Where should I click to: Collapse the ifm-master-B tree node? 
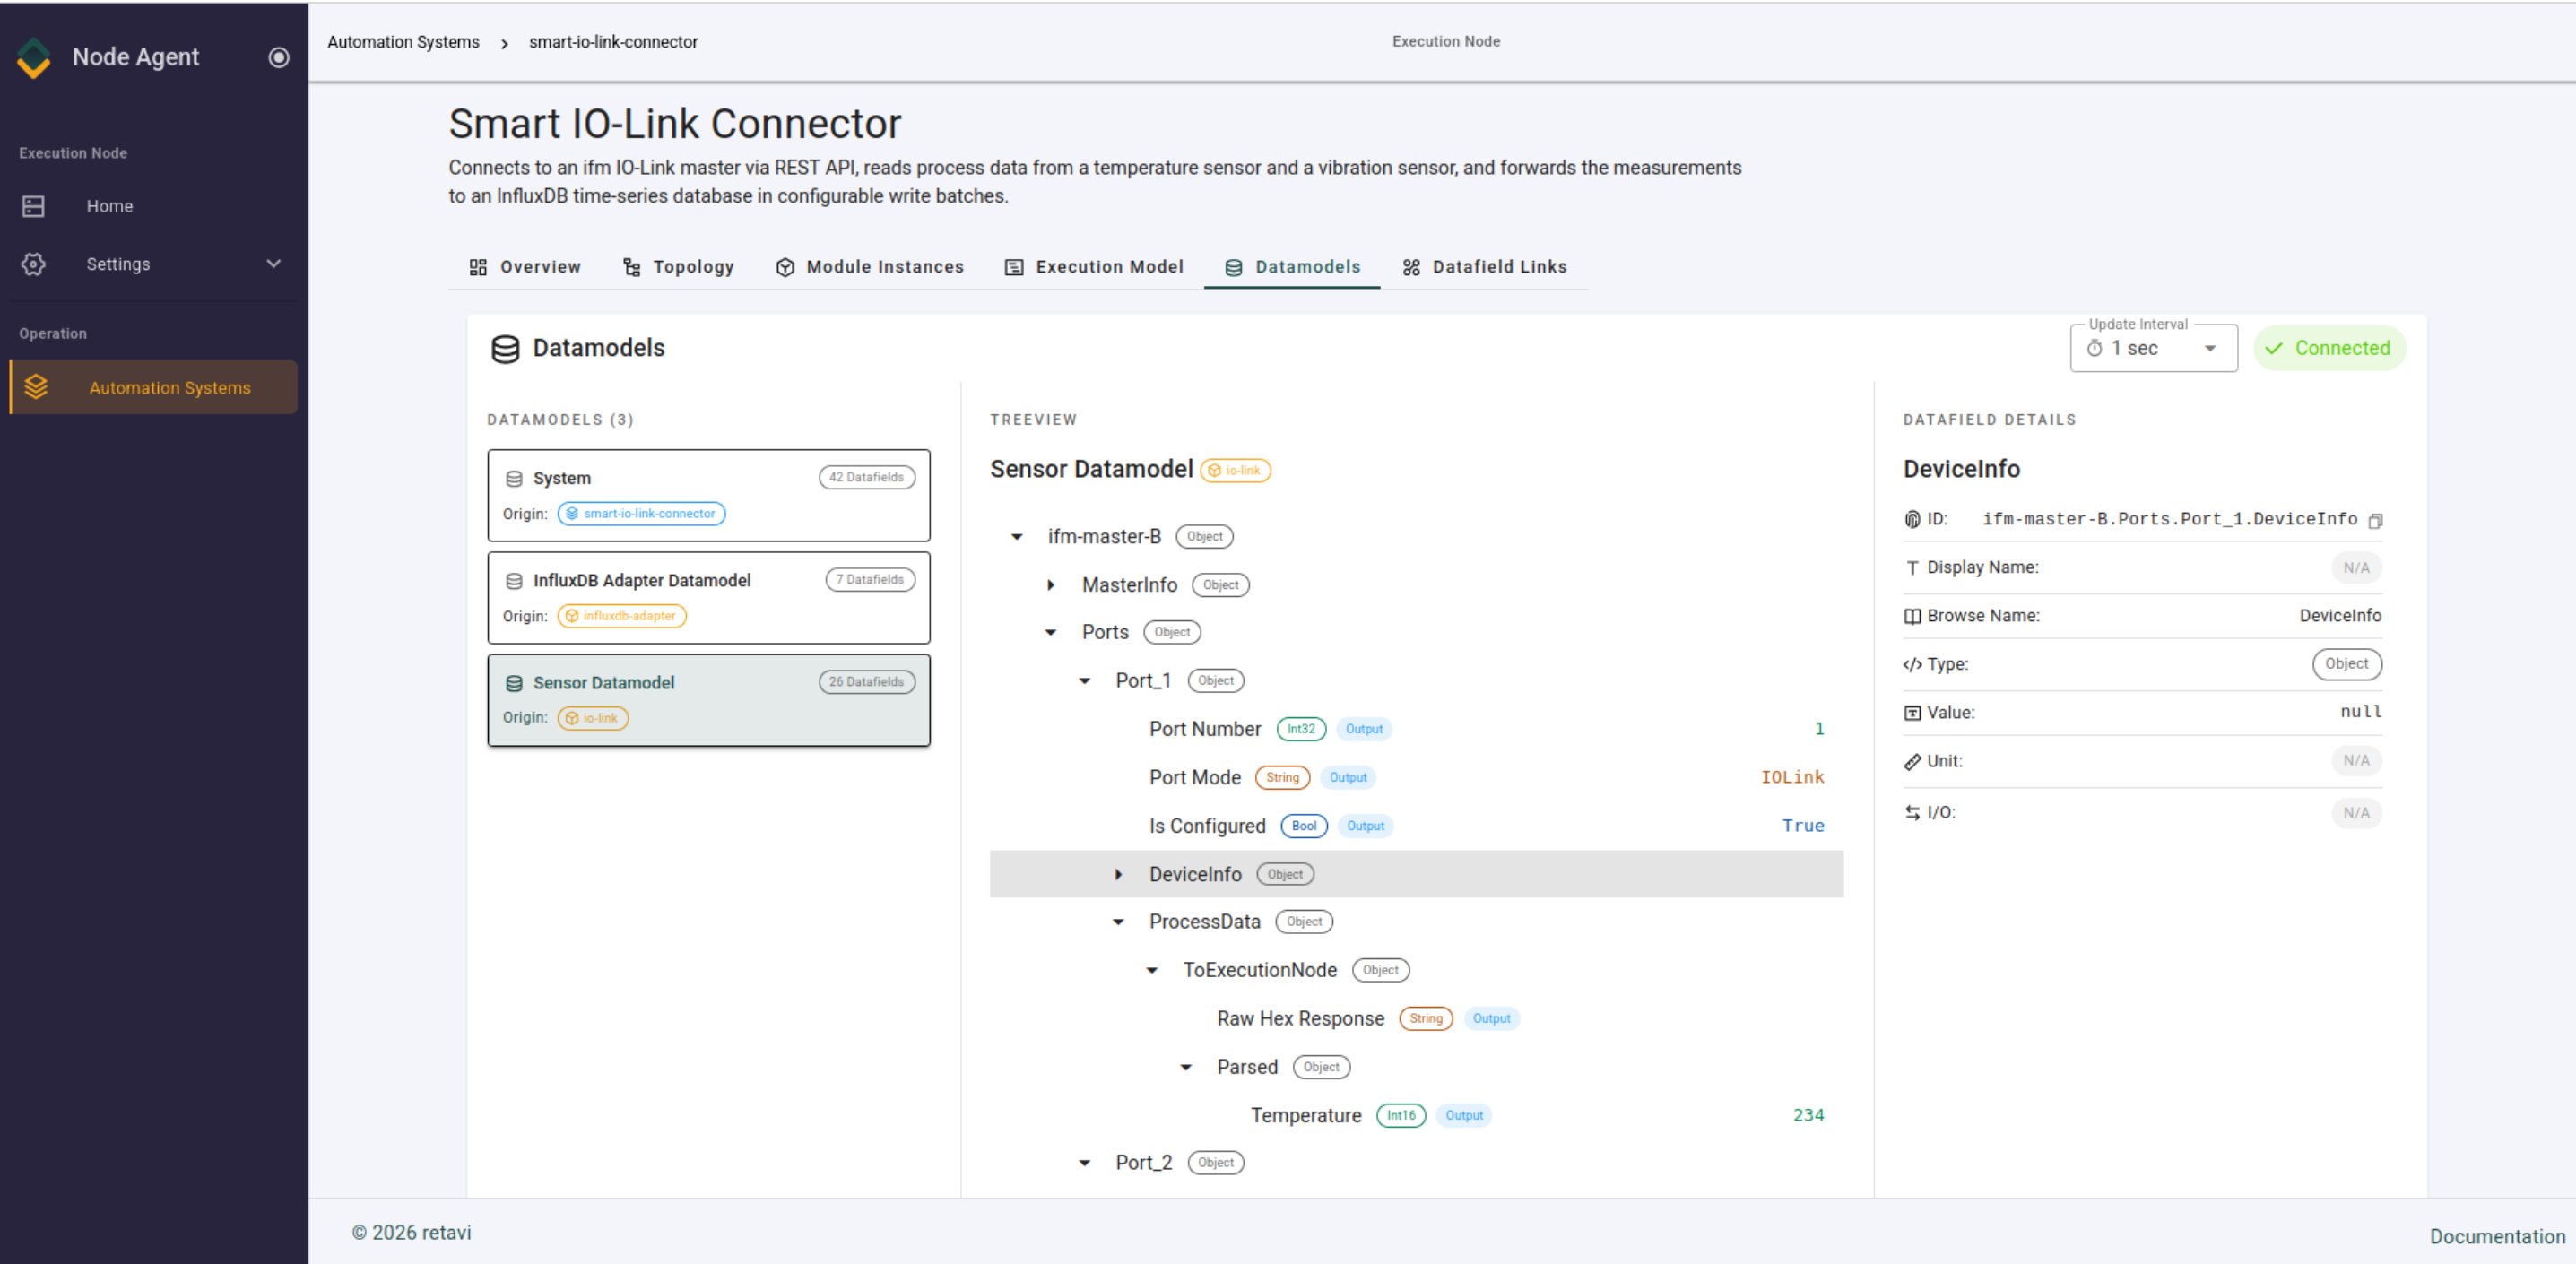[x=1016, y=537]
